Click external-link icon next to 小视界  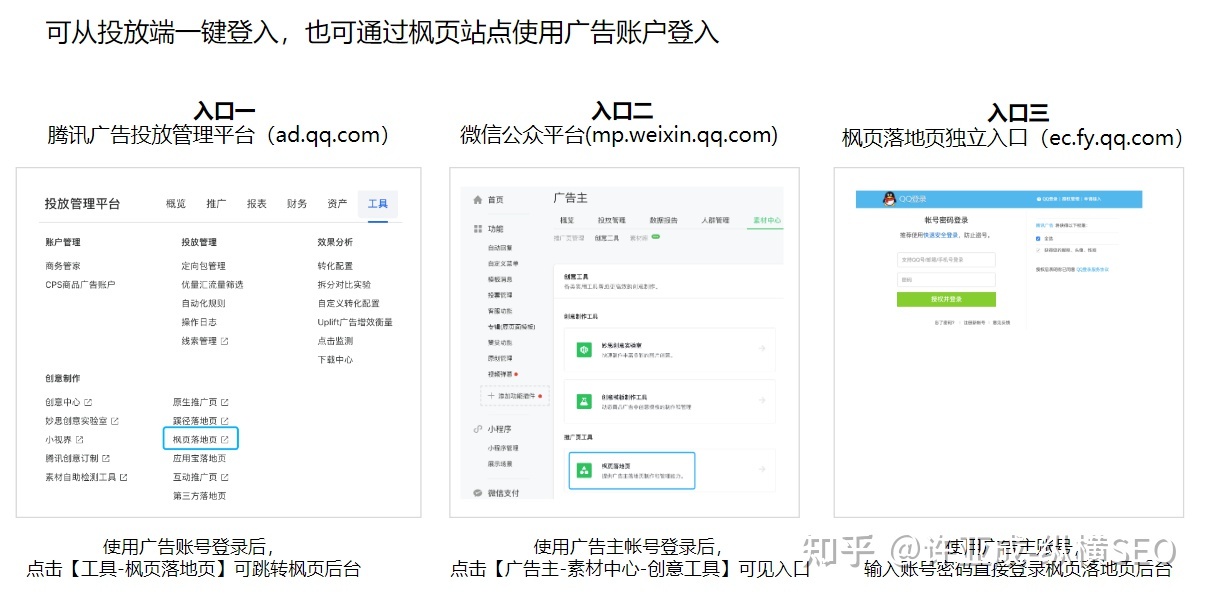79,440
